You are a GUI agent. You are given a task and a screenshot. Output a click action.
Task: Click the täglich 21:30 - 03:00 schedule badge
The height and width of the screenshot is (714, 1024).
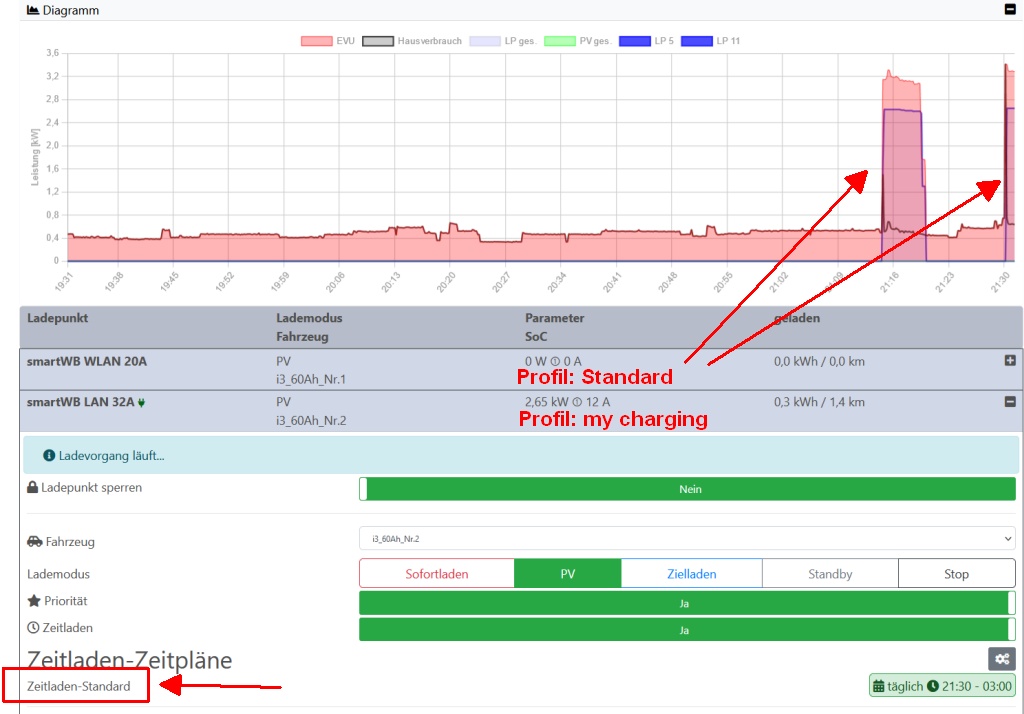(942, 686)
